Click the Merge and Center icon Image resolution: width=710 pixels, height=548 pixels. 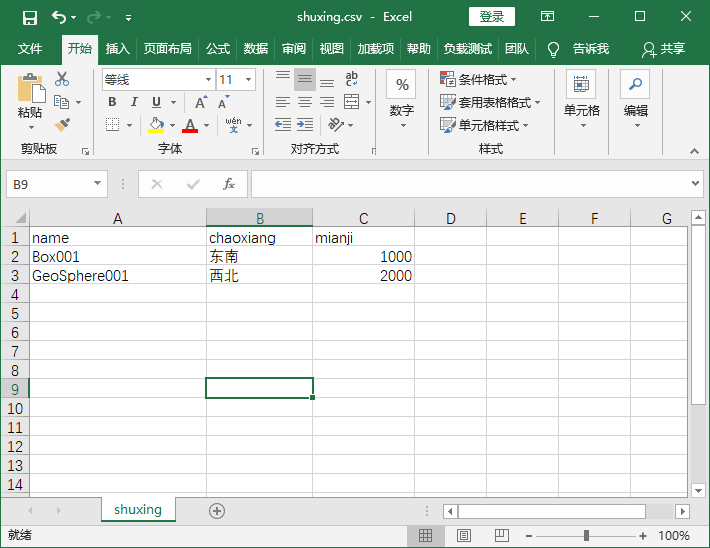(351, 102)
